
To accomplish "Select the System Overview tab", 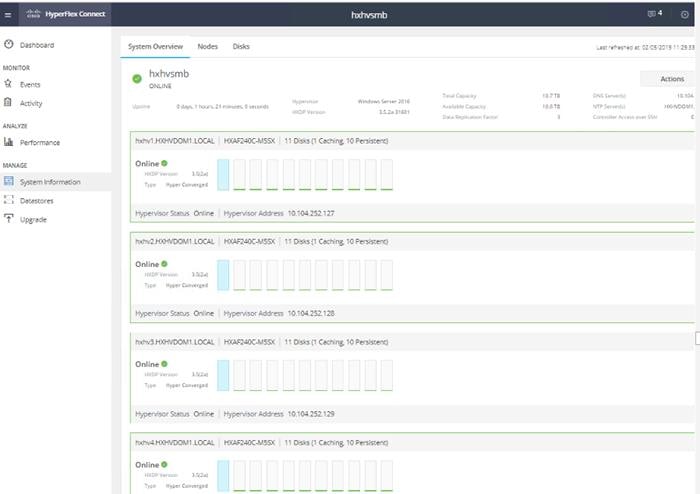I will point(155,46).
